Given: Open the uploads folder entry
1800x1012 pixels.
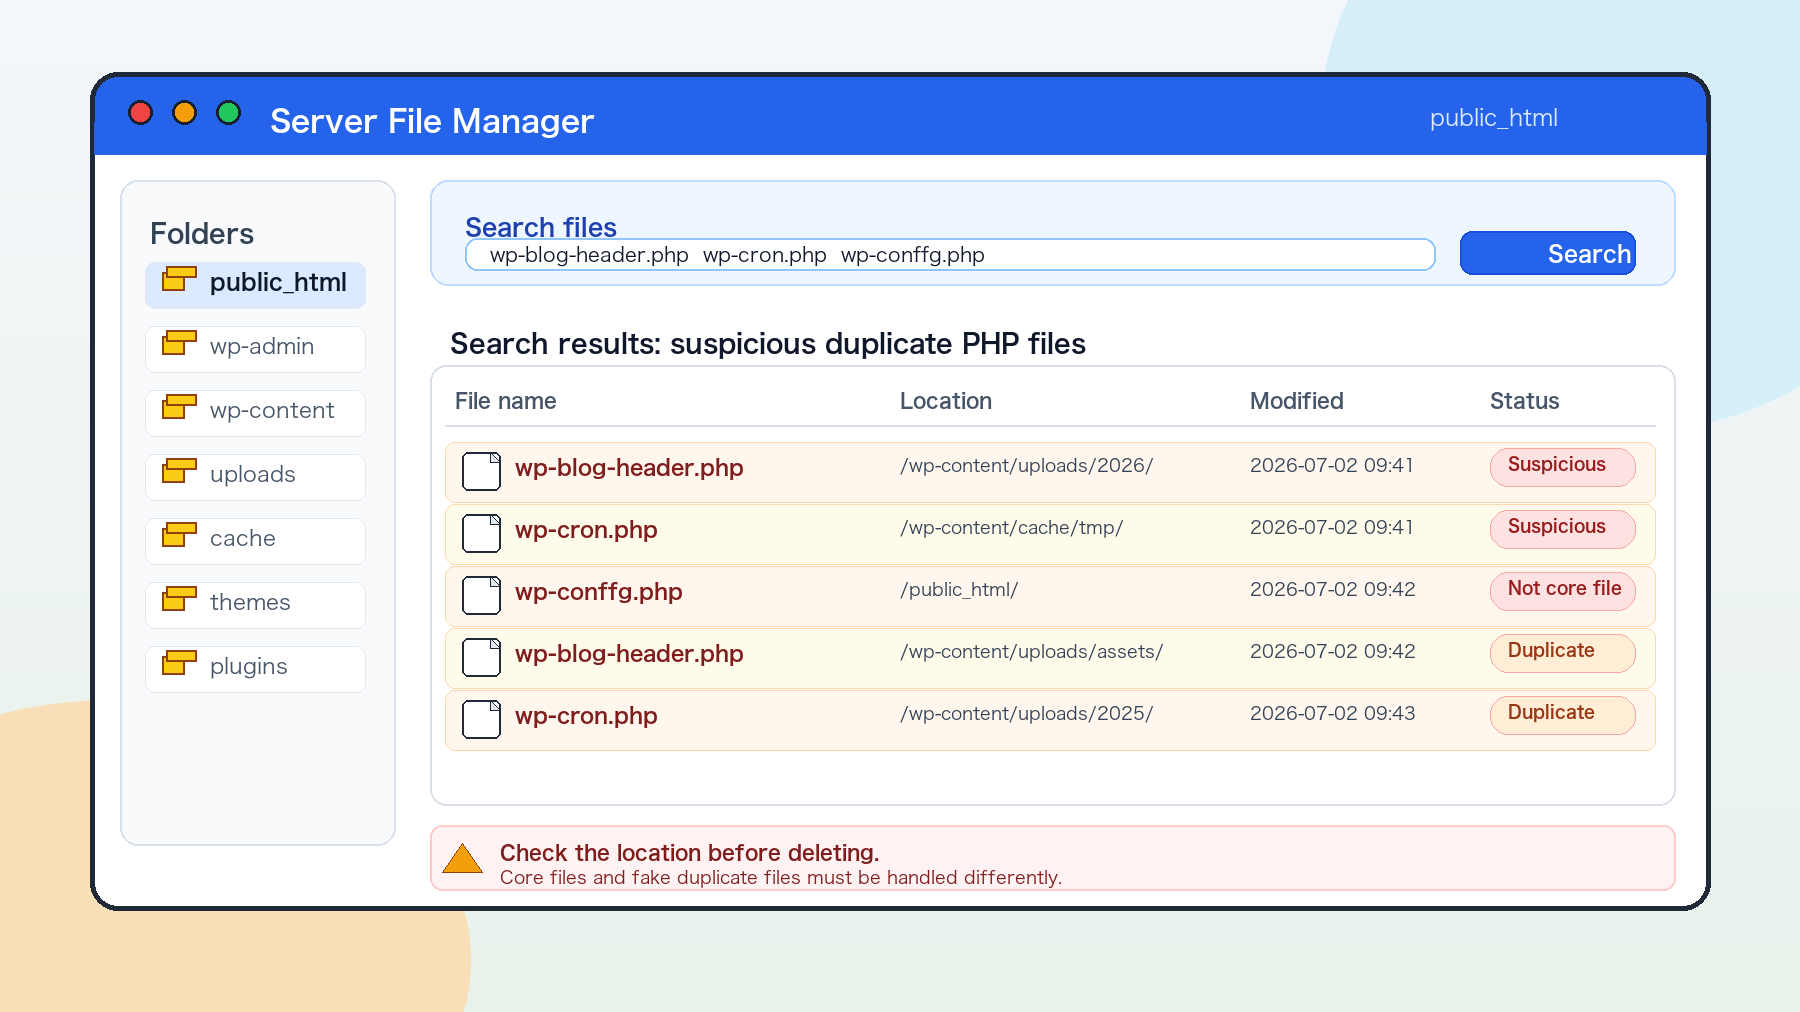Looking at the screenshot, I should (x=255, y=477).
